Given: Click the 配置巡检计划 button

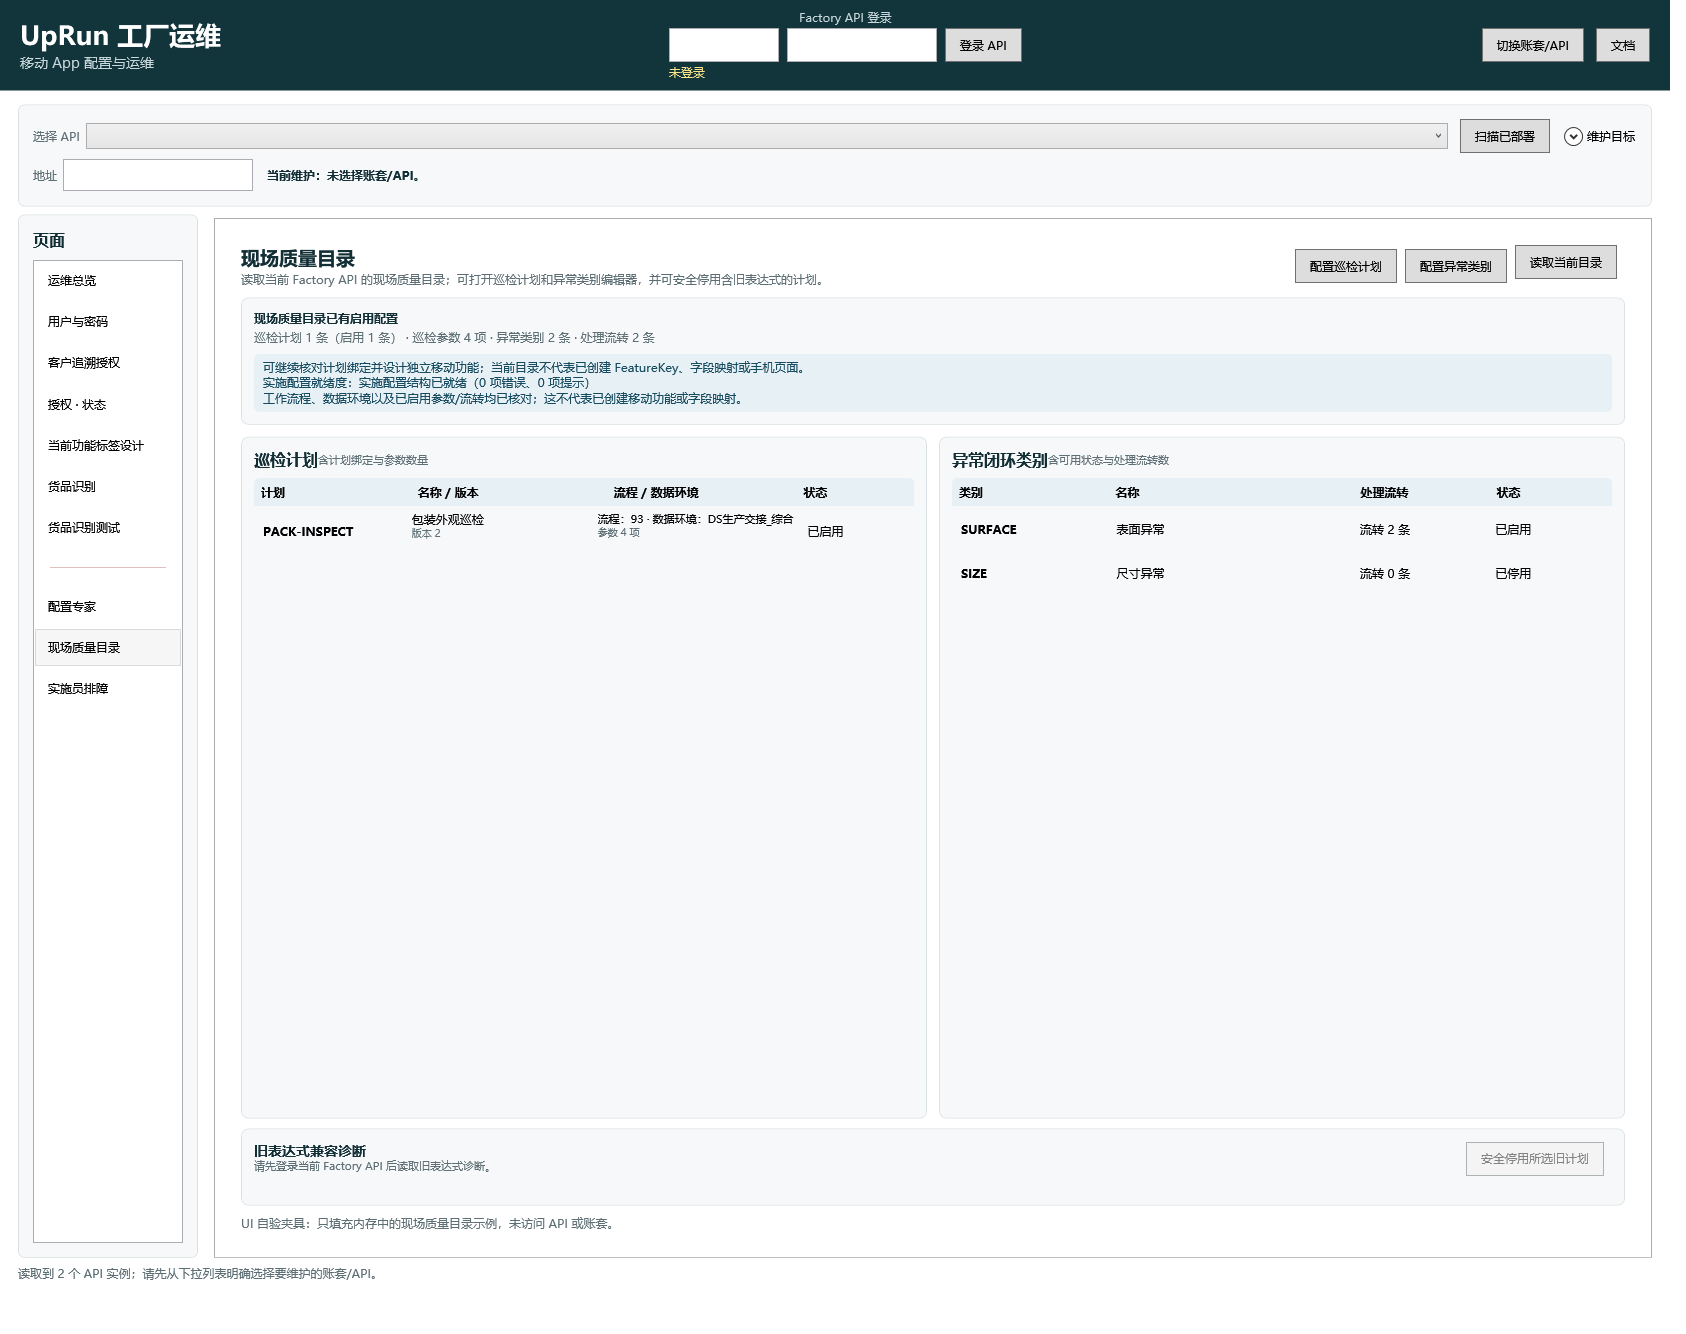Looking at the screenshot, I should [x=1345, y=266].
